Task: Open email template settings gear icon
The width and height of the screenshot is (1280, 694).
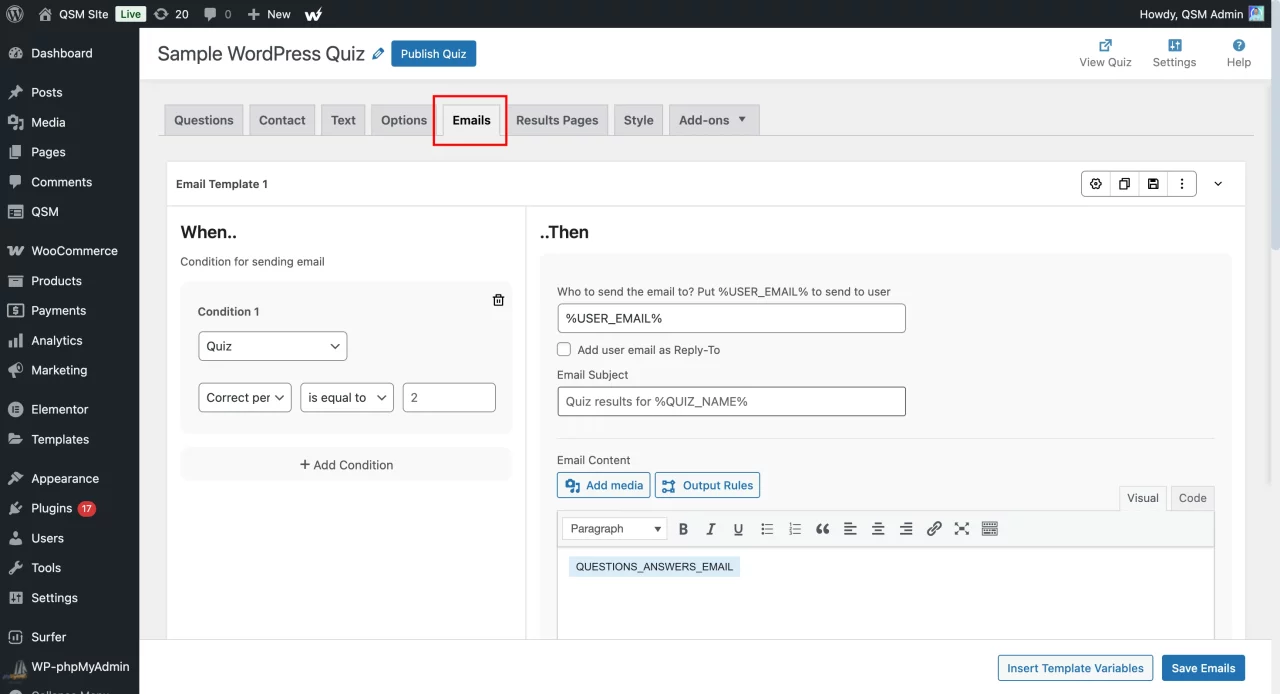Action: click(1096, 184)
